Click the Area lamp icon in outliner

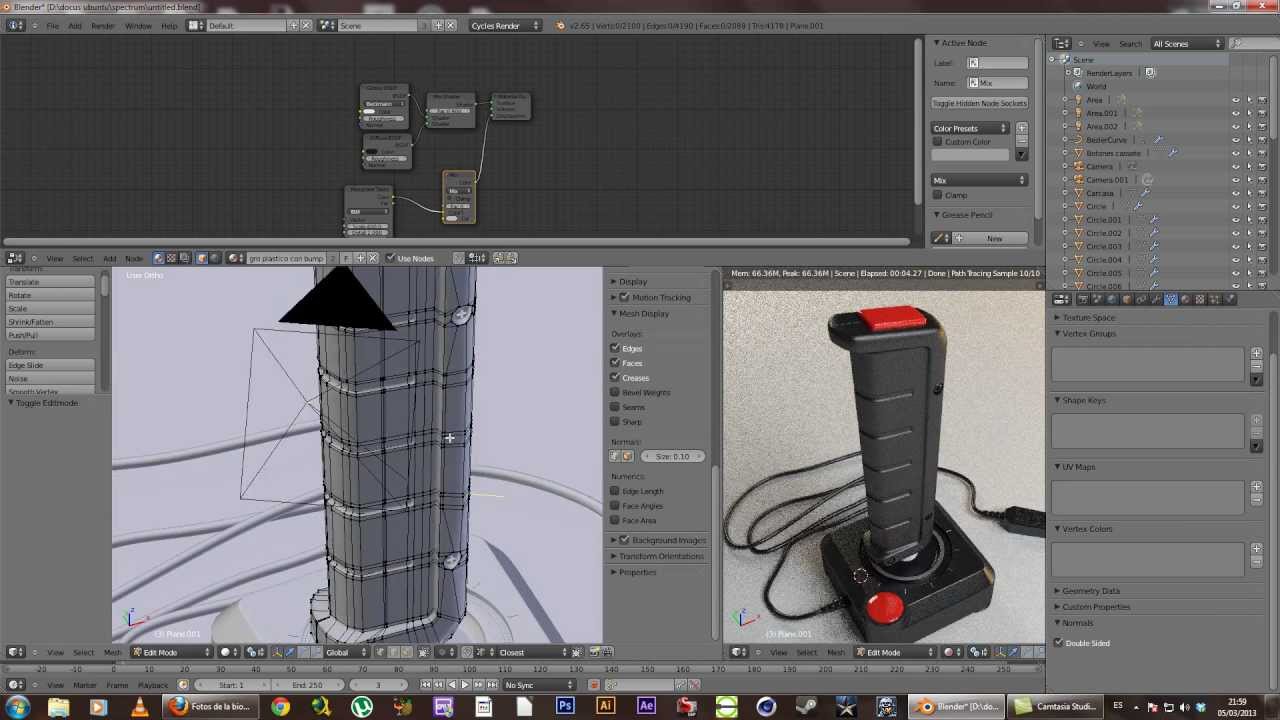pos(1078,100)
